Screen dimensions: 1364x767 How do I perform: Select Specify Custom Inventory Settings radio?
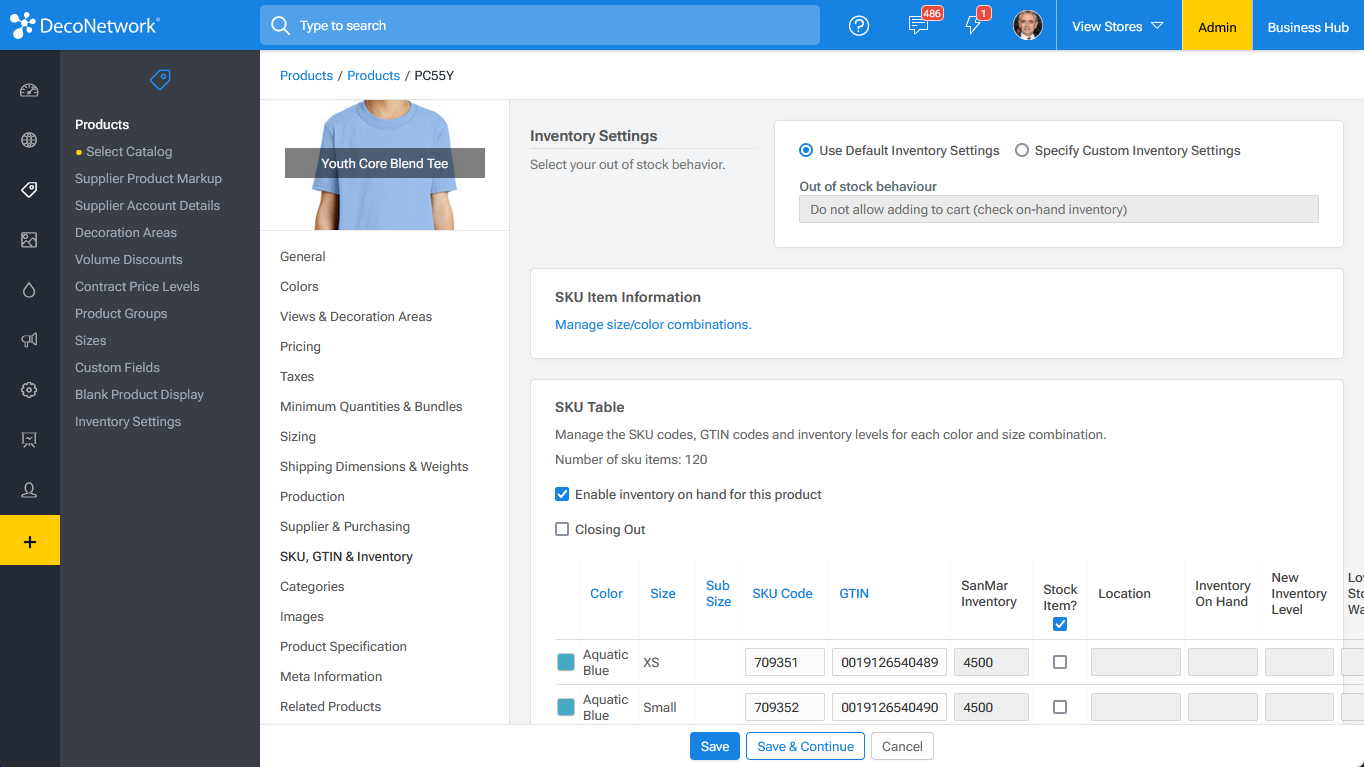[1022, 151]
